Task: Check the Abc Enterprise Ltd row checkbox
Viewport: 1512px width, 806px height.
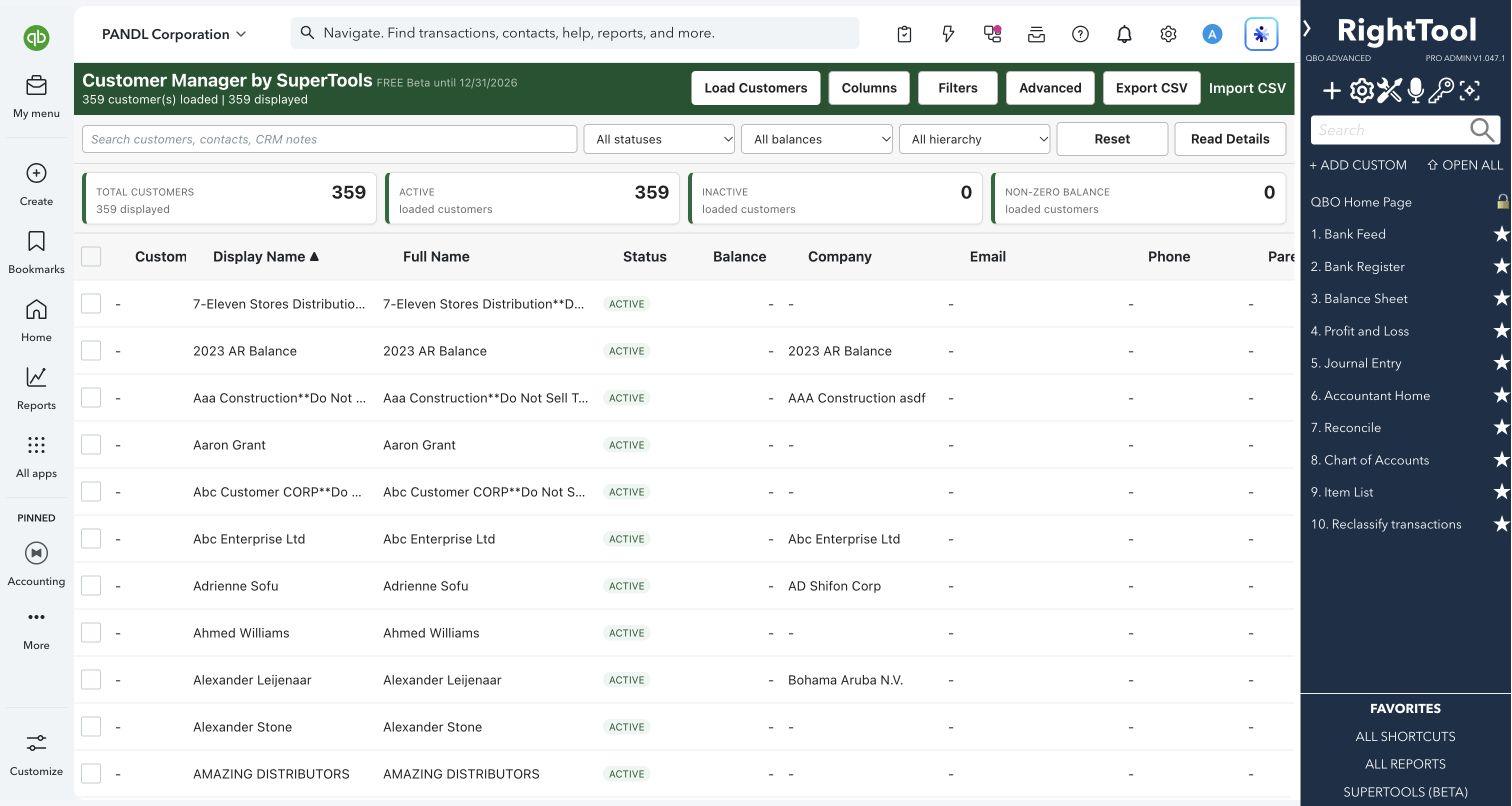Action: click(91, 539)
